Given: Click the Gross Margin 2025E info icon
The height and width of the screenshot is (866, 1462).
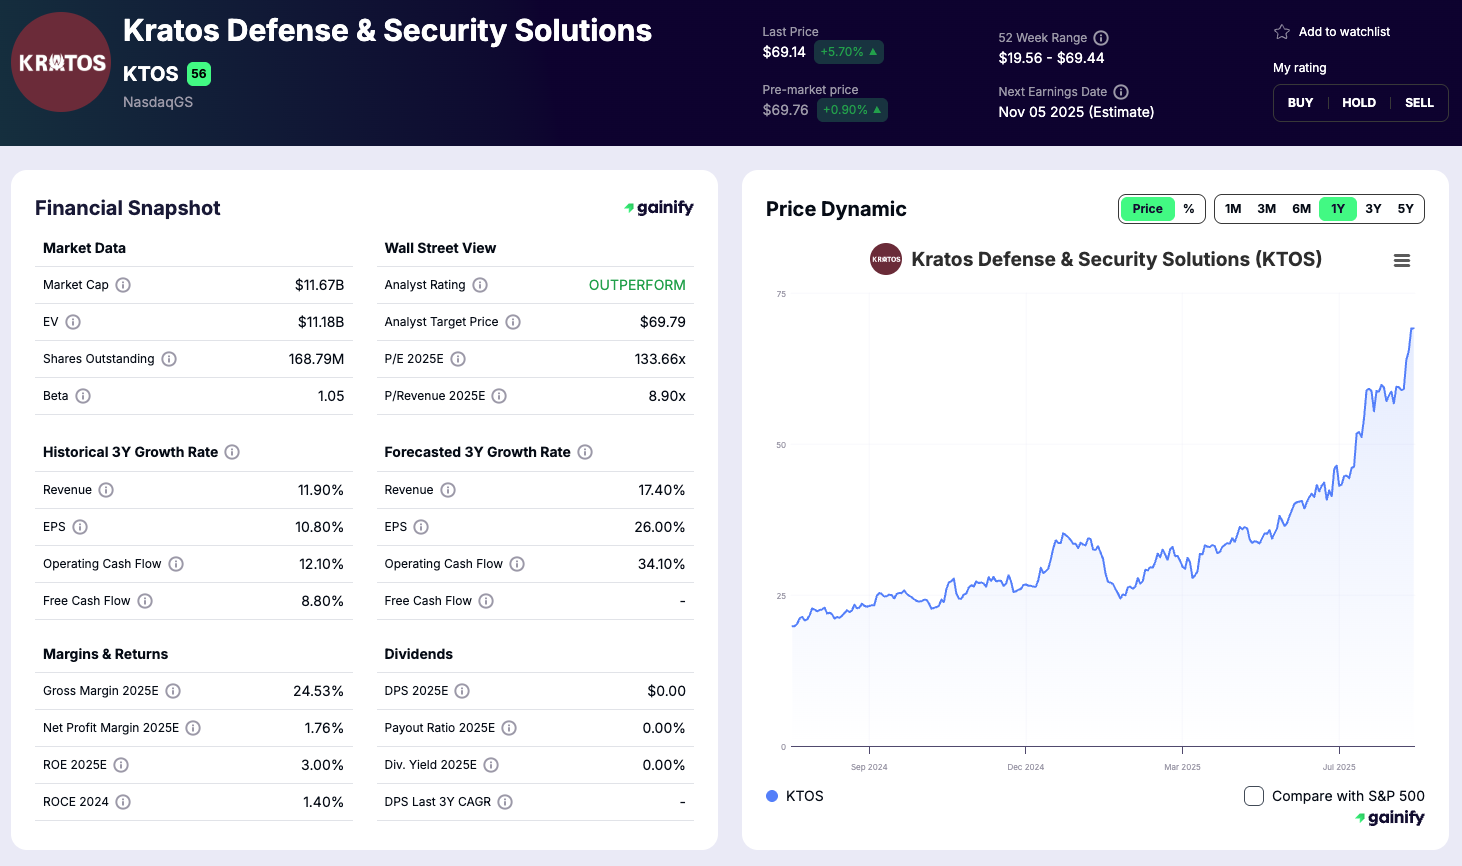Looking at the screenshot, I should (x=173, y=691).
